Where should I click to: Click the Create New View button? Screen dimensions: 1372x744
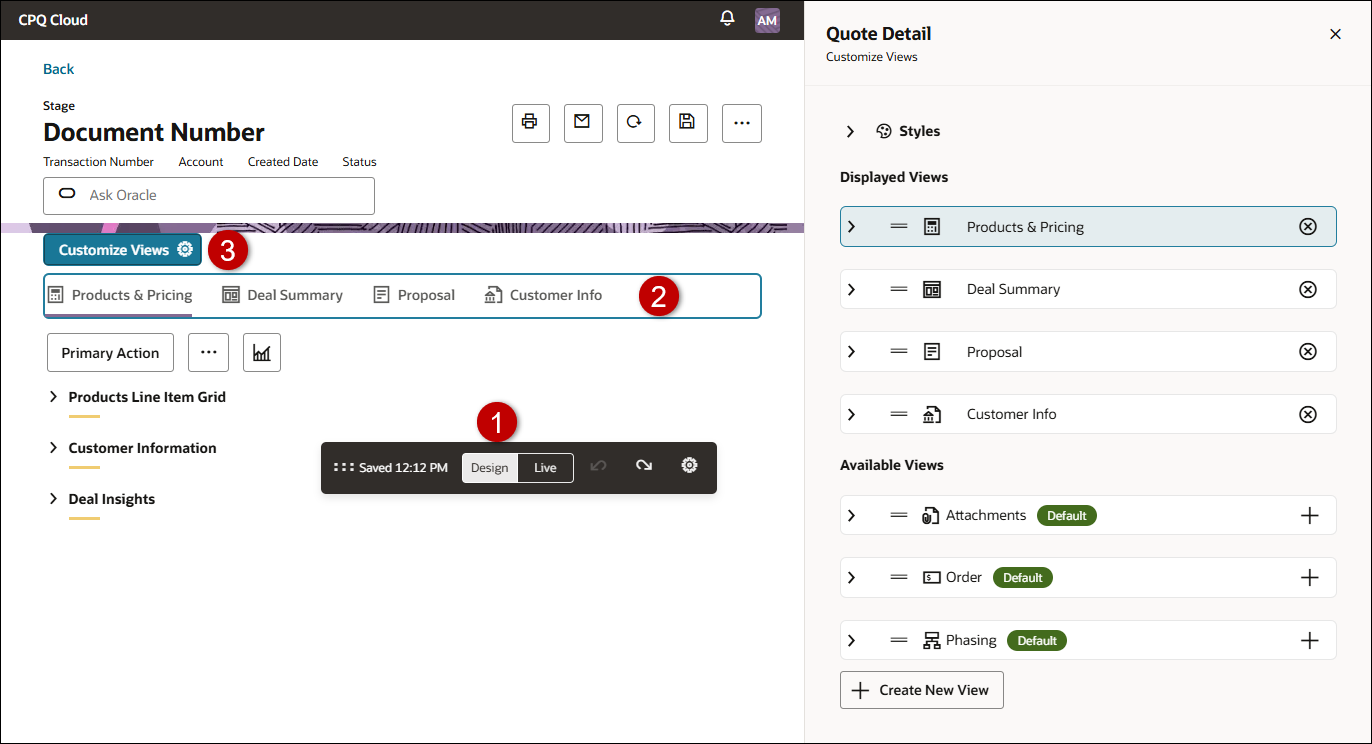coord(921,689)
